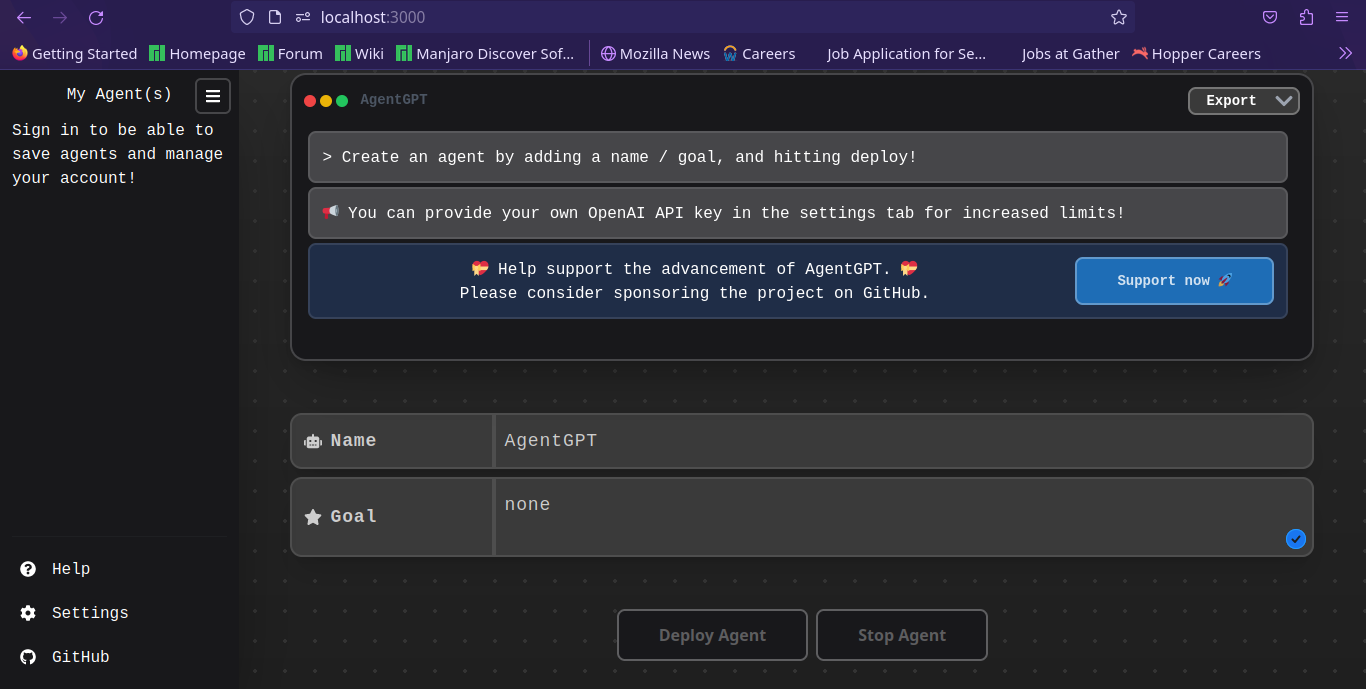
Task: Open the browser application menu
Action: click(1342, 17)
